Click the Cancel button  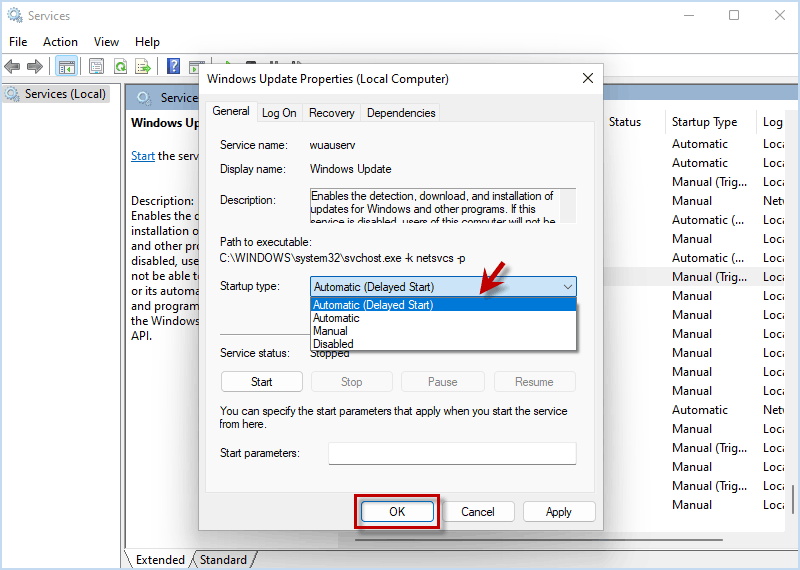(478, 511)
